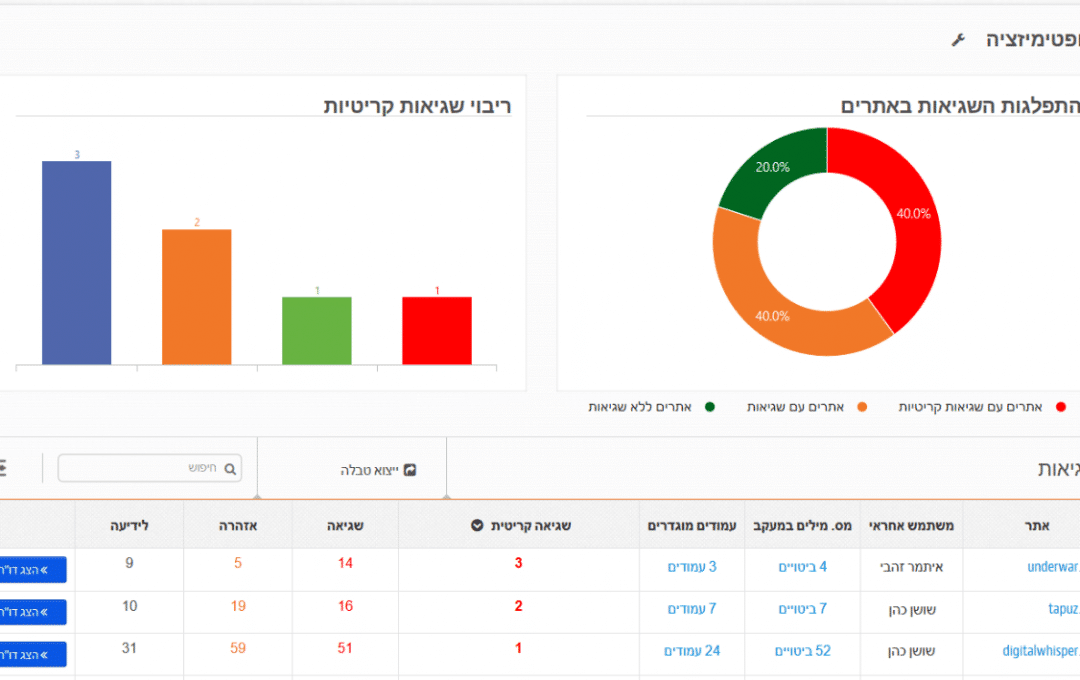Click the error count 51 in digitalwhisper row
The width and height of the screenshot is (1080, 680).
click(345, 648)
